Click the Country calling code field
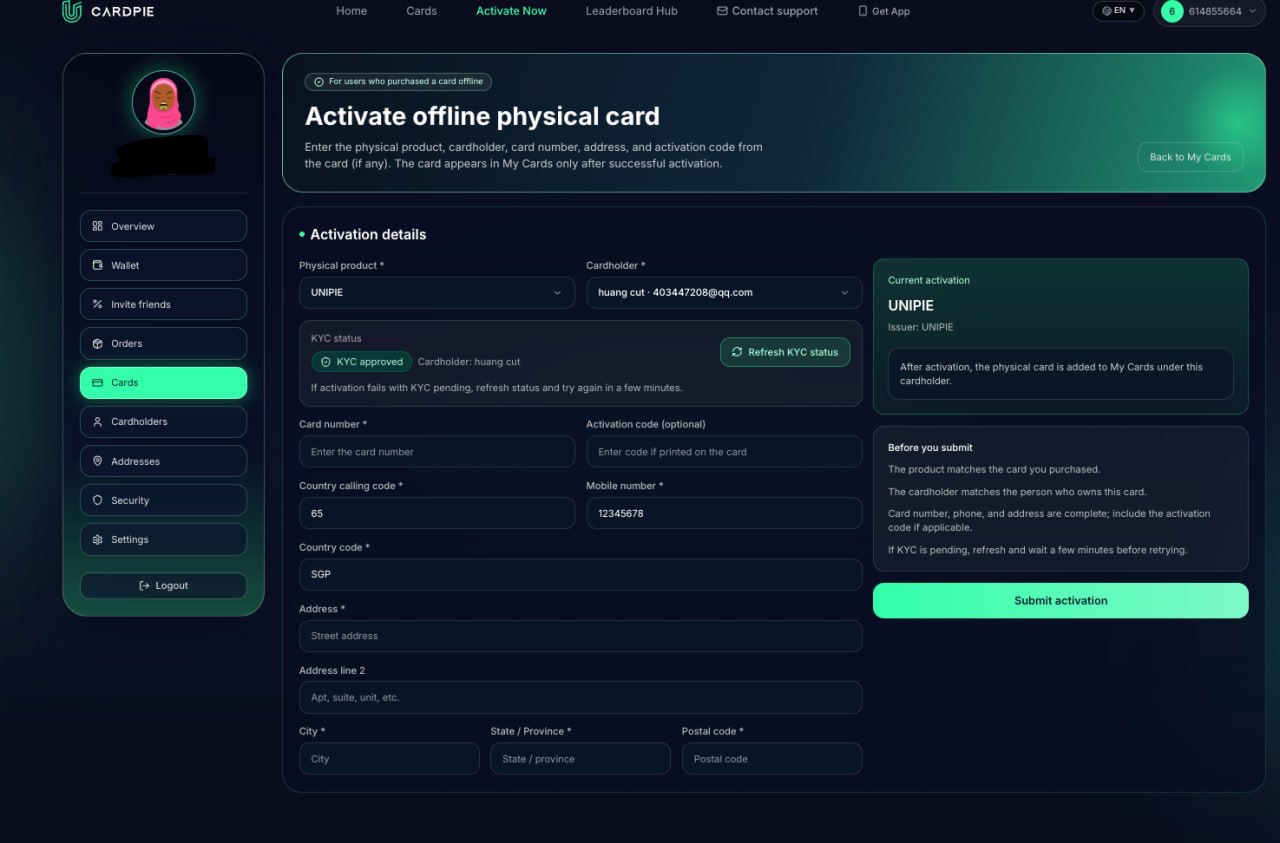This screenshot has height=843, width=1280. pyautogui.click(x=436, y=513)
